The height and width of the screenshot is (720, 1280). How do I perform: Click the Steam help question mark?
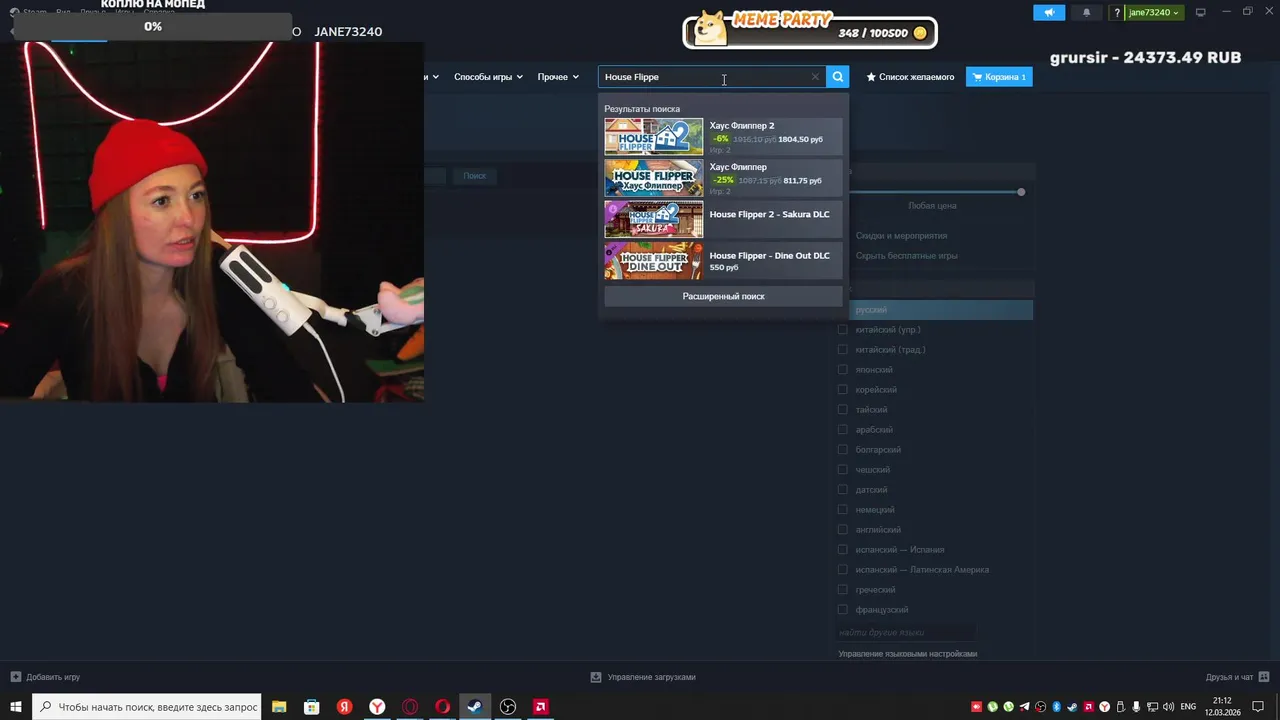(x=1117, y=13)
